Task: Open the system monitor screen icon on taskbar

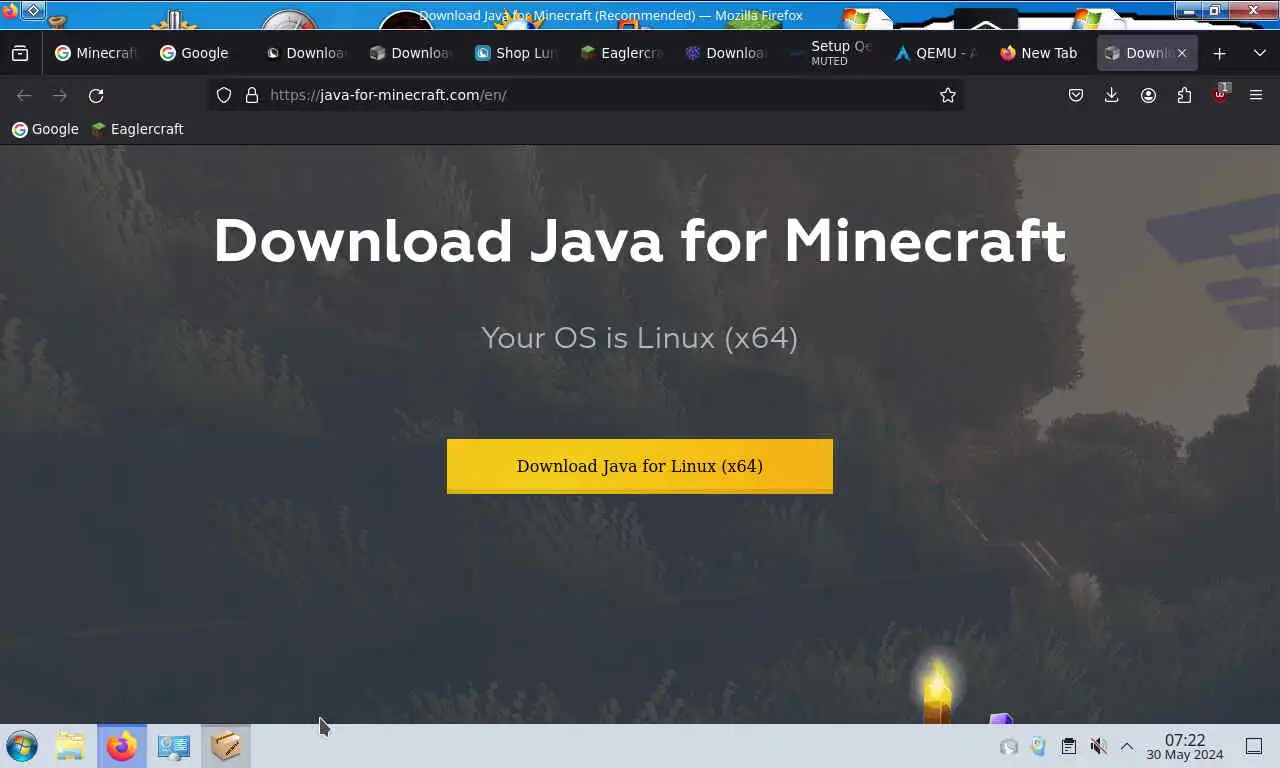Action: point(174,746)
